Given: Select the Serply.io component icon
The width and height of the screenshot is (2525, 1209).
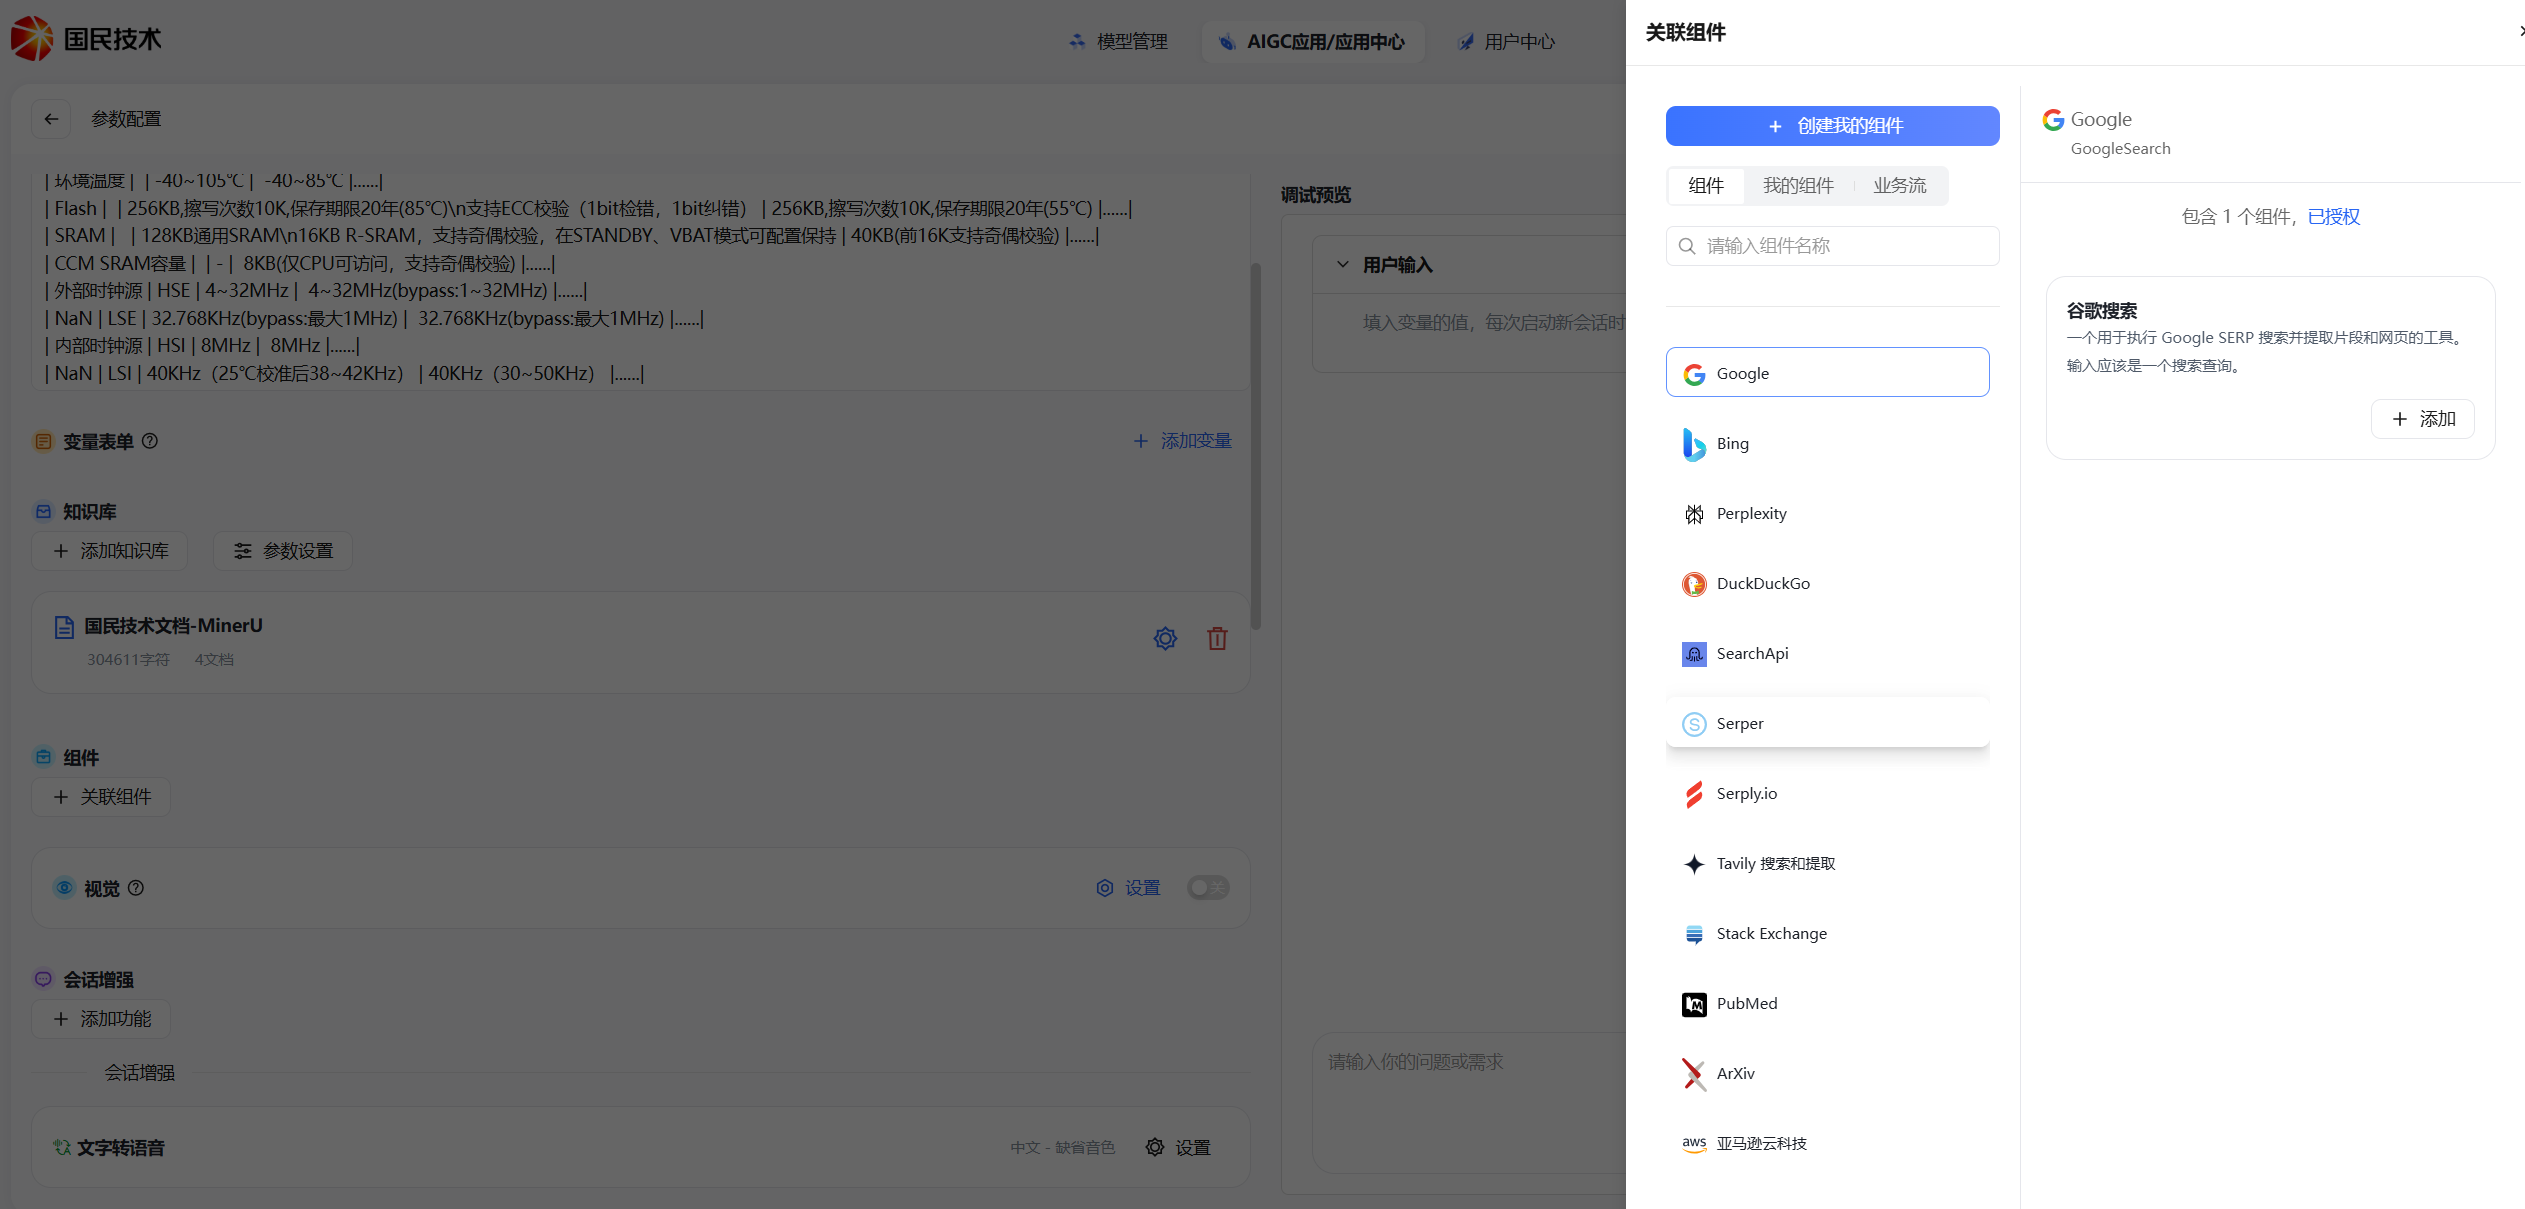Looking at the screenshot, I should pyautogui.click(x=1694, y=794).
